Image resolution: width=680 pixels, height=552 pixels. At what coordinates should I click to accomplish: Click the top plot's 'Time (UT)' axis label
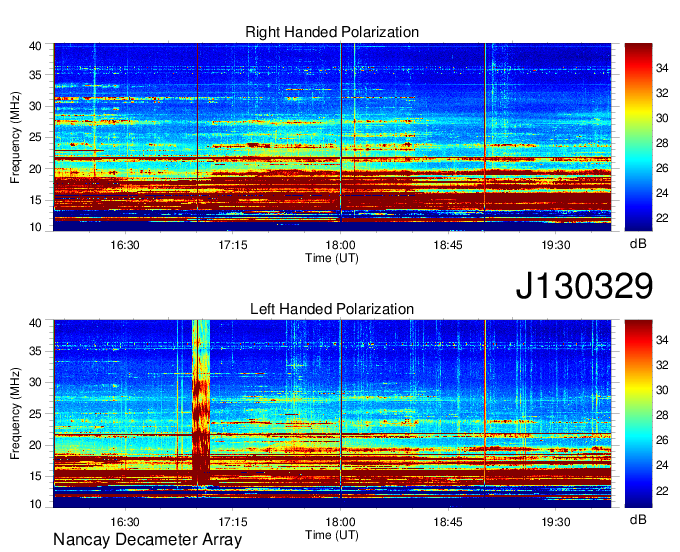click(332, 258)
